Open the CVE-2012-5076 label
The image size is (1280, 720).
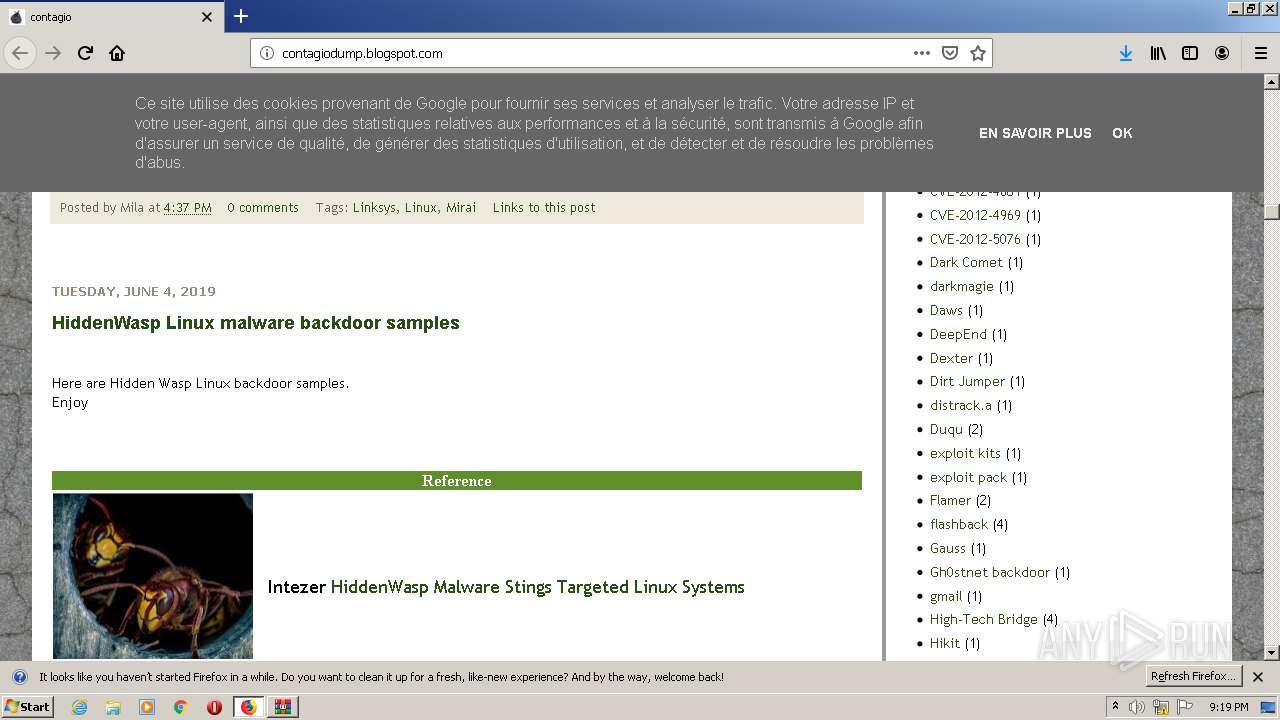975,239
